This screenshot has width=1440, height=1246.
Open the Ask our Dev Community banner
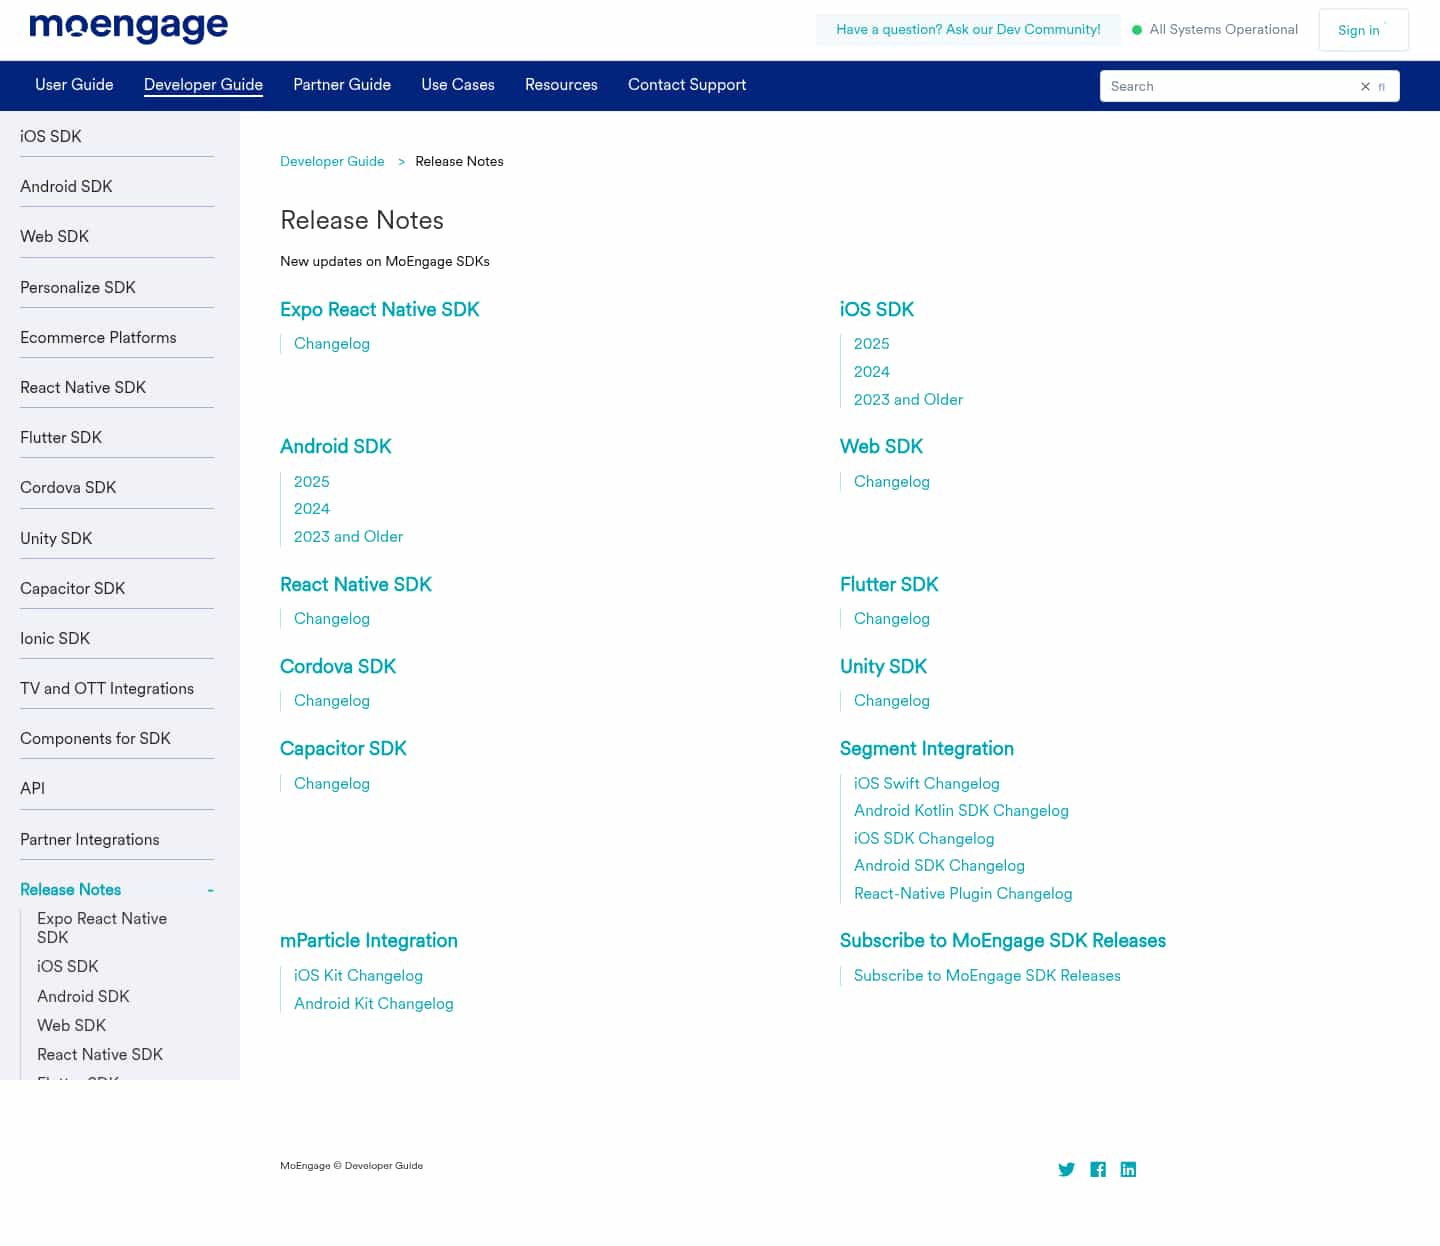point(967,29)
